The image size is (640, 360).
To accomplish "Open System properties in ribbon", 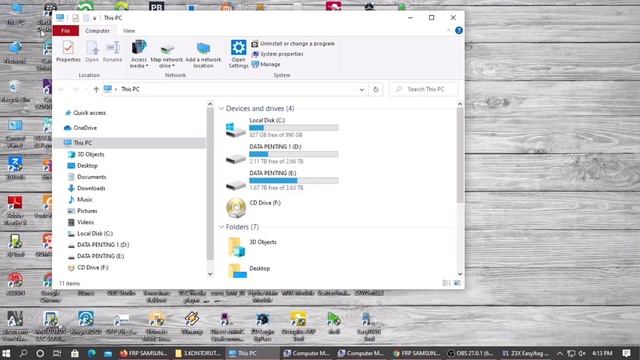I will click(x=277, y=54).
